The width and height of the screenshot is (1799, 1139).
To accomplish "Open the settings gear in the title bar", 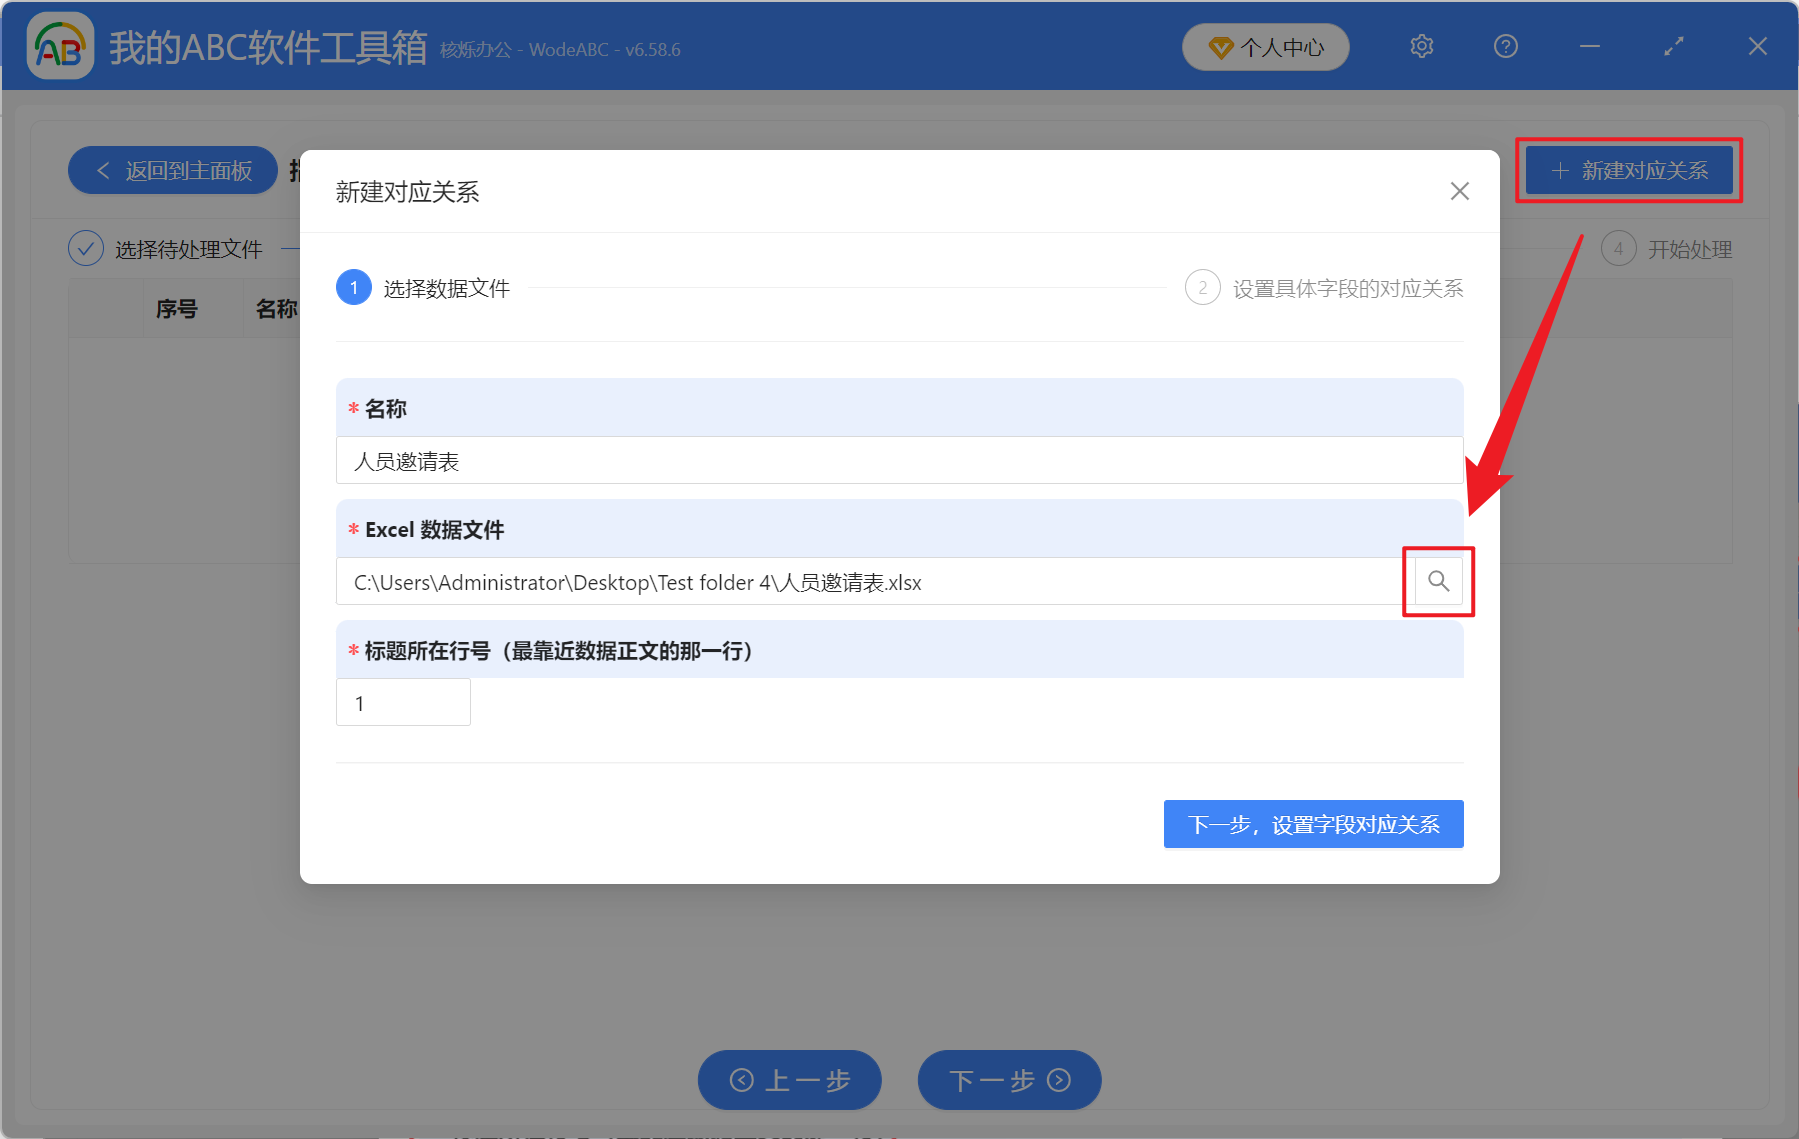I will [x=1421, y=46].
